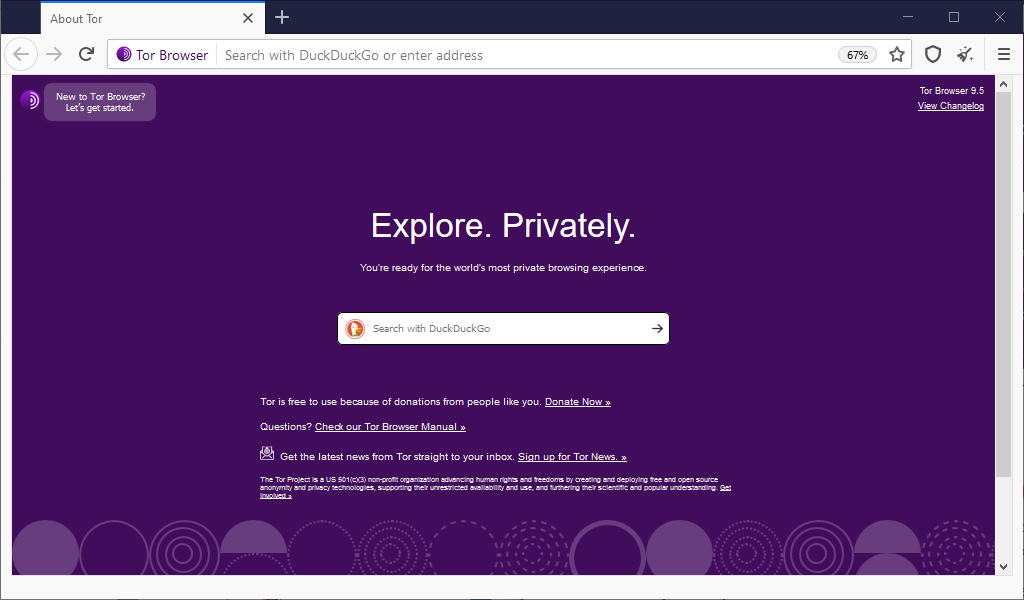Click the DuckDuckGo duck logo in search box
This screenshot has height=600, width=1024.
click(x=355, y=328)
